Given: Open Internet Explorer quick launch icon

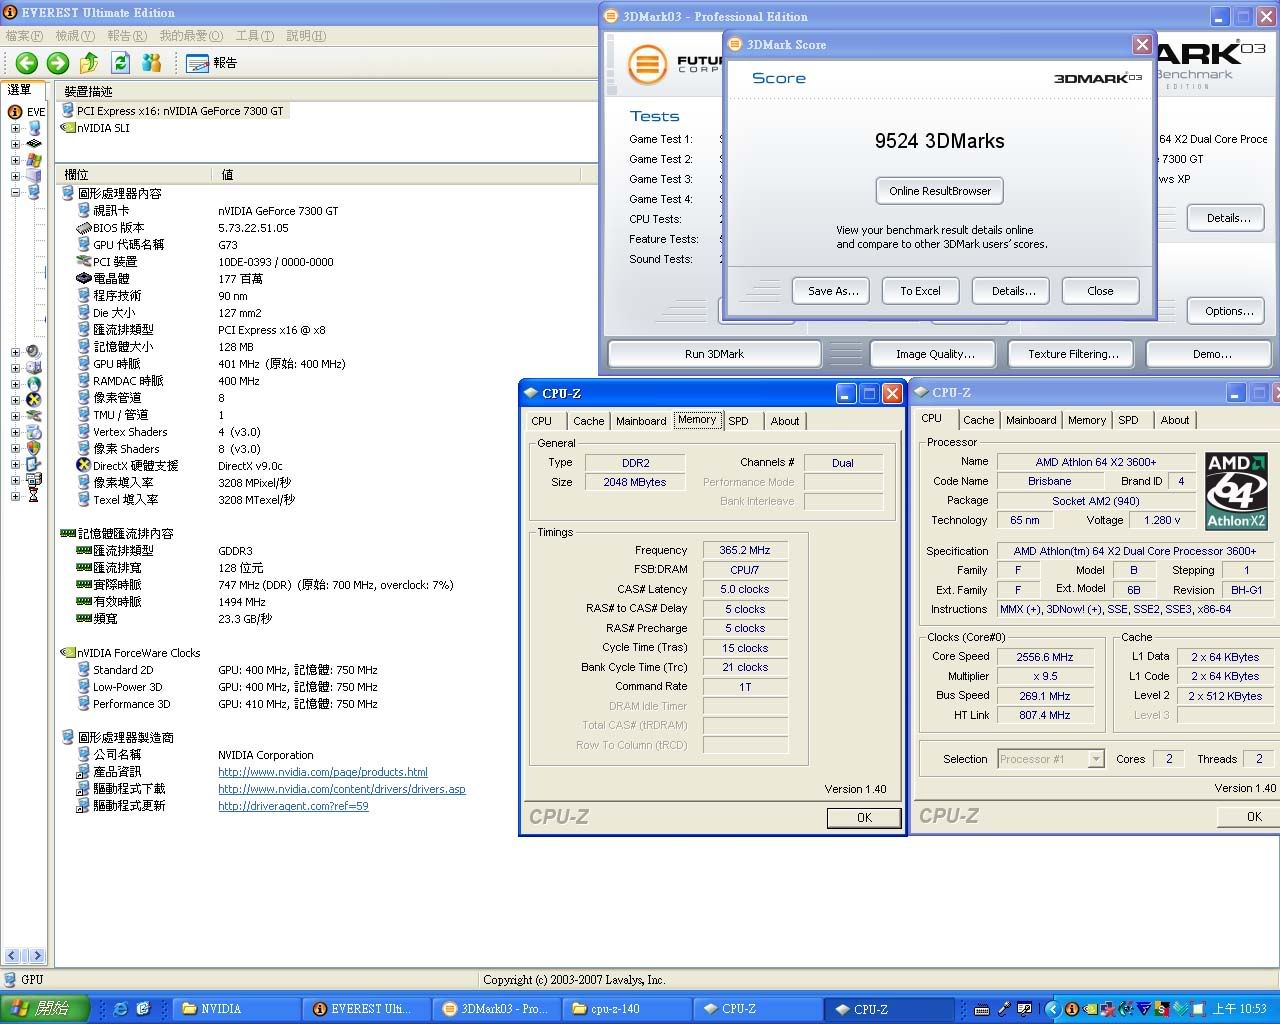Looking at the screenshot, I should click(x=121, y=1010).
